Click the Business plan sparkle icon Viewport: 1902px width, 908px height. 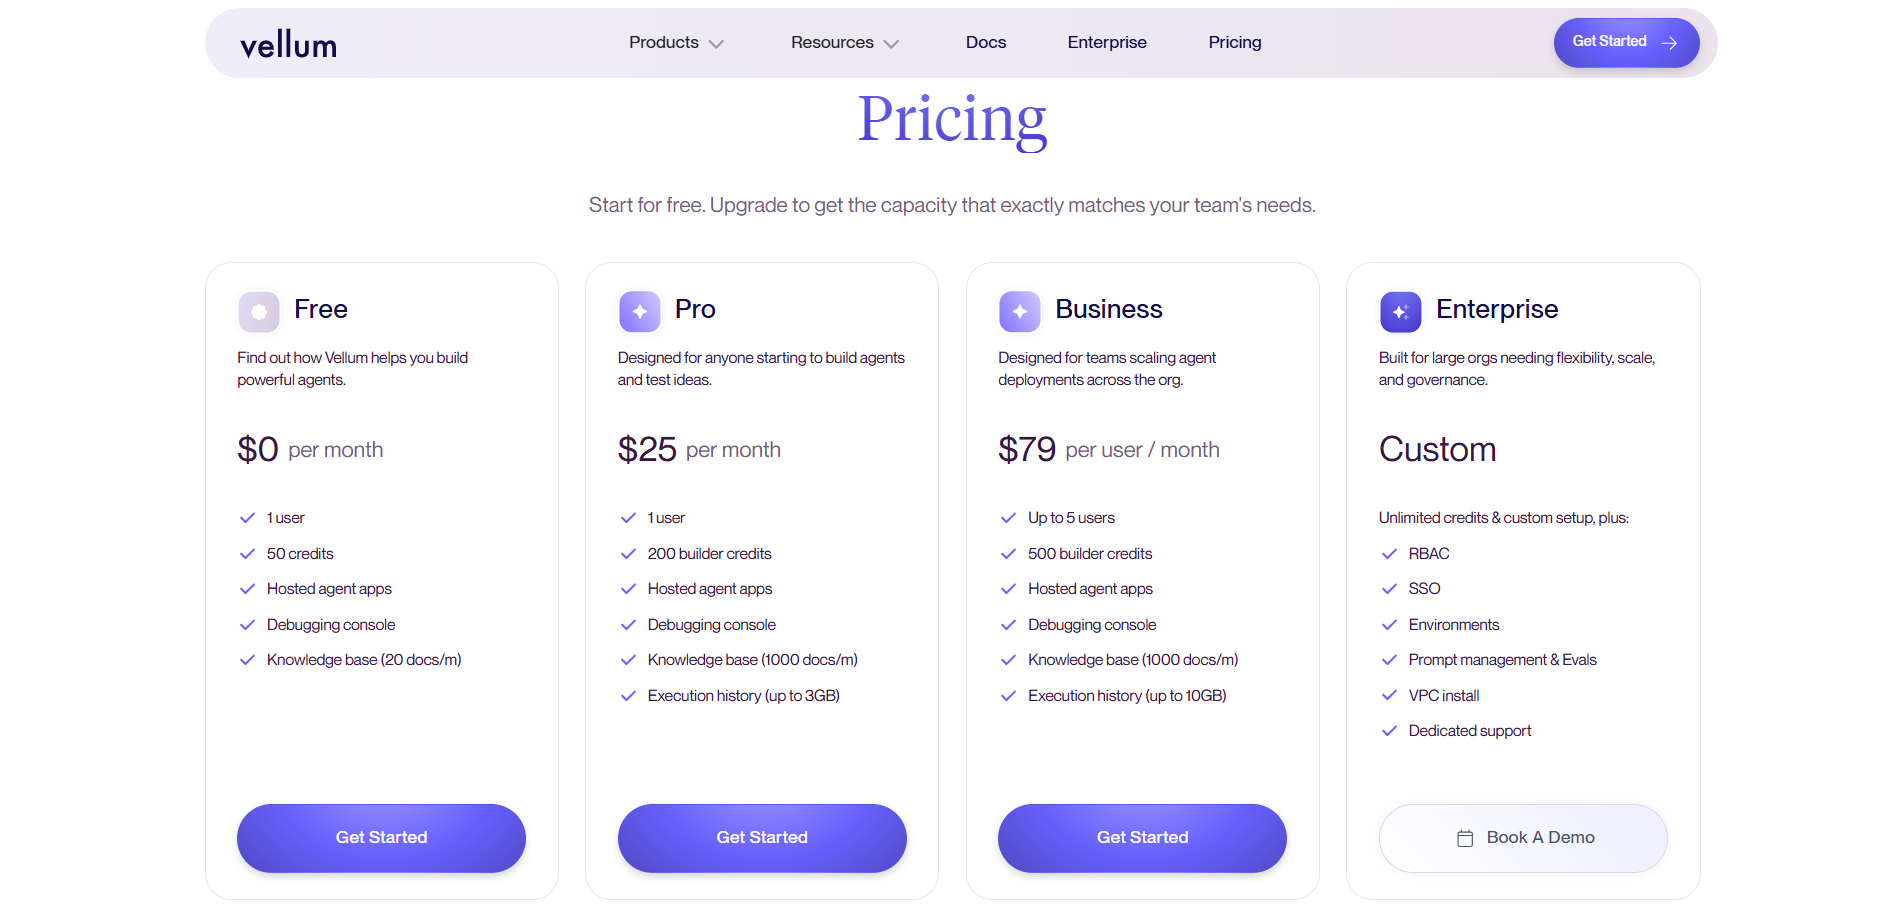pos(1019,311)
